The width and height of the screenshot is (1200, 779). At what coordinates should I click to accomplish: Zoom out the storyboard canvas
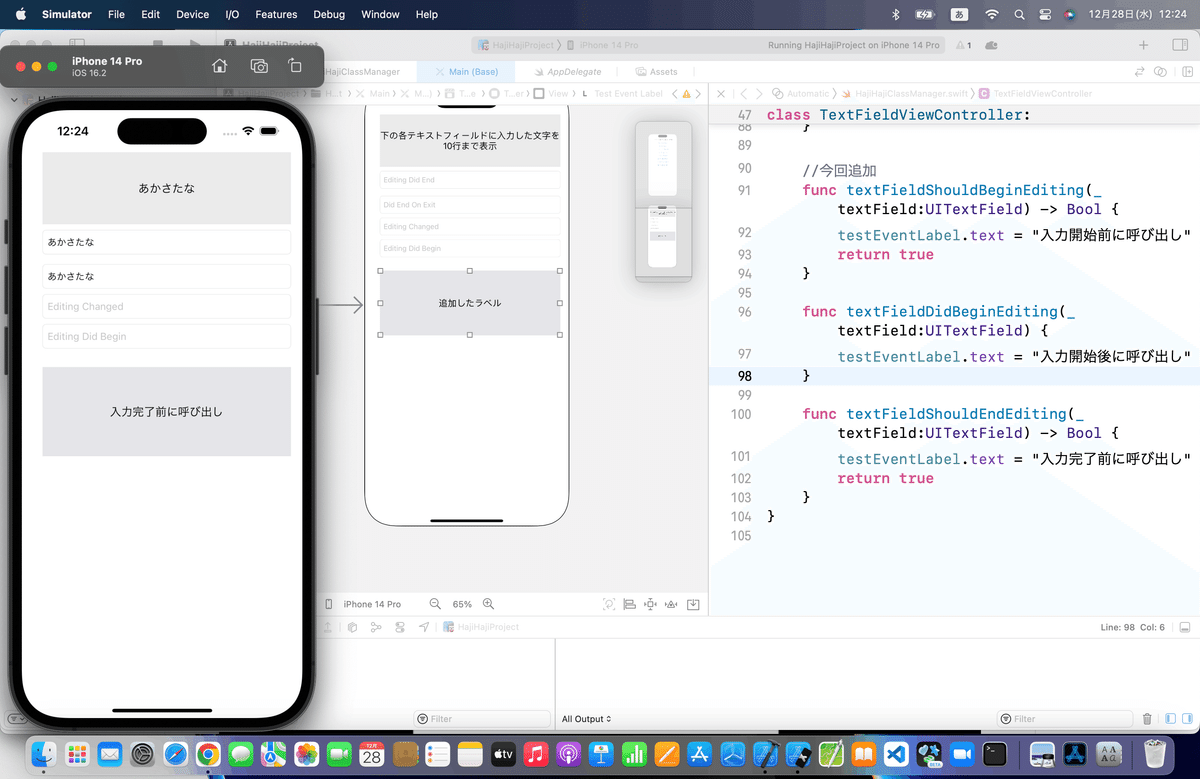[x=435, y=604]
